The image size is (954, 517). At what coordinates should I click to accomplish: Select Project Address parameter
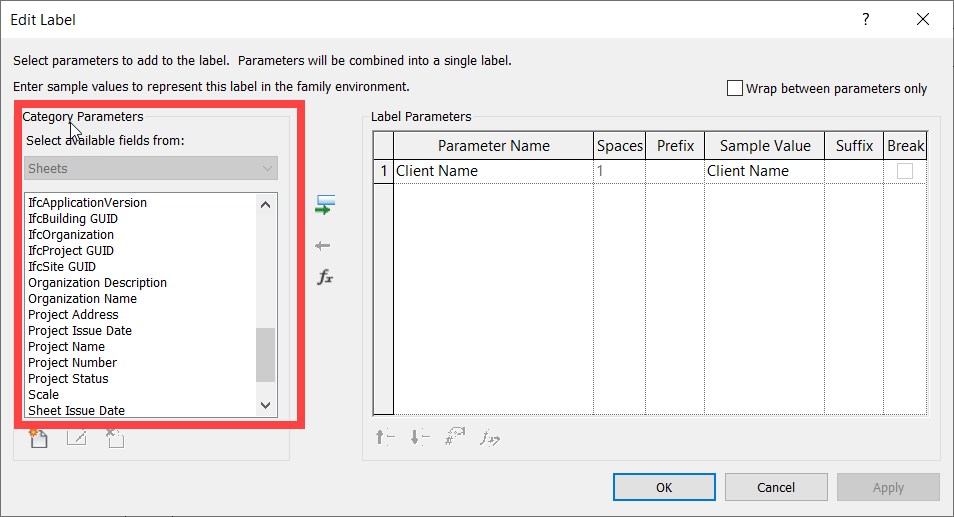tap(73, 314)
